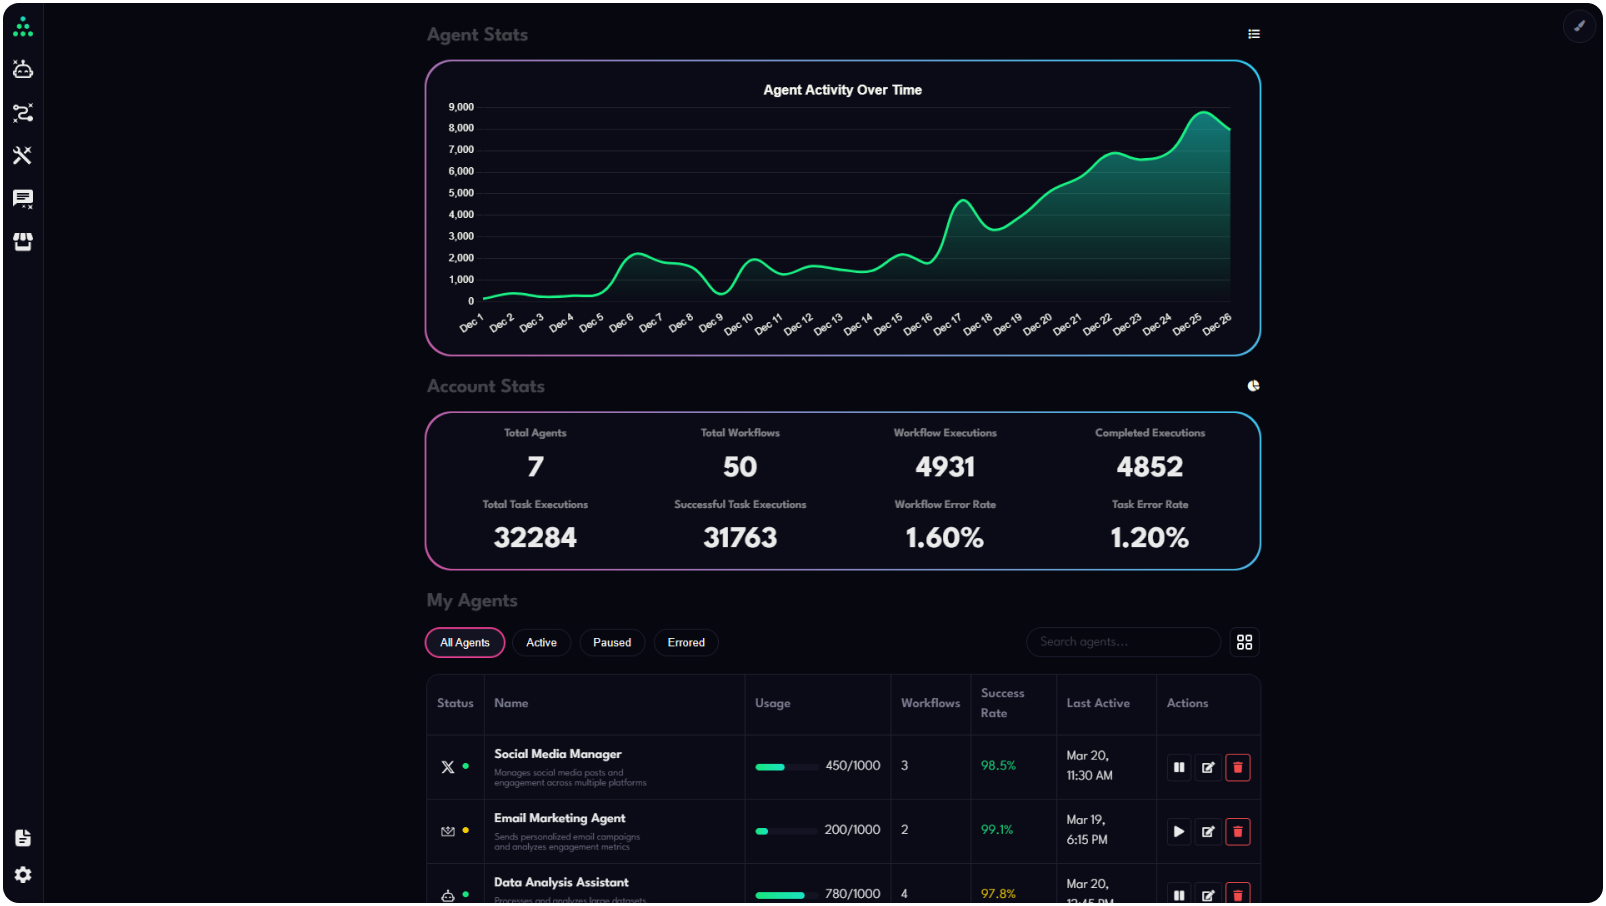1606x906 pixels.
Task: Select the All Agents filter tab
Action: 465,643
